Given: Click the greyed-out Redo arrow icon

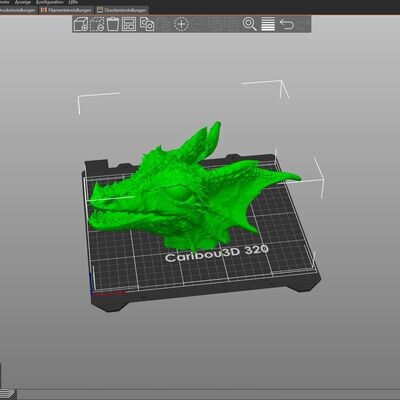Looking at the screenshot, I should [x=303, y=24].
